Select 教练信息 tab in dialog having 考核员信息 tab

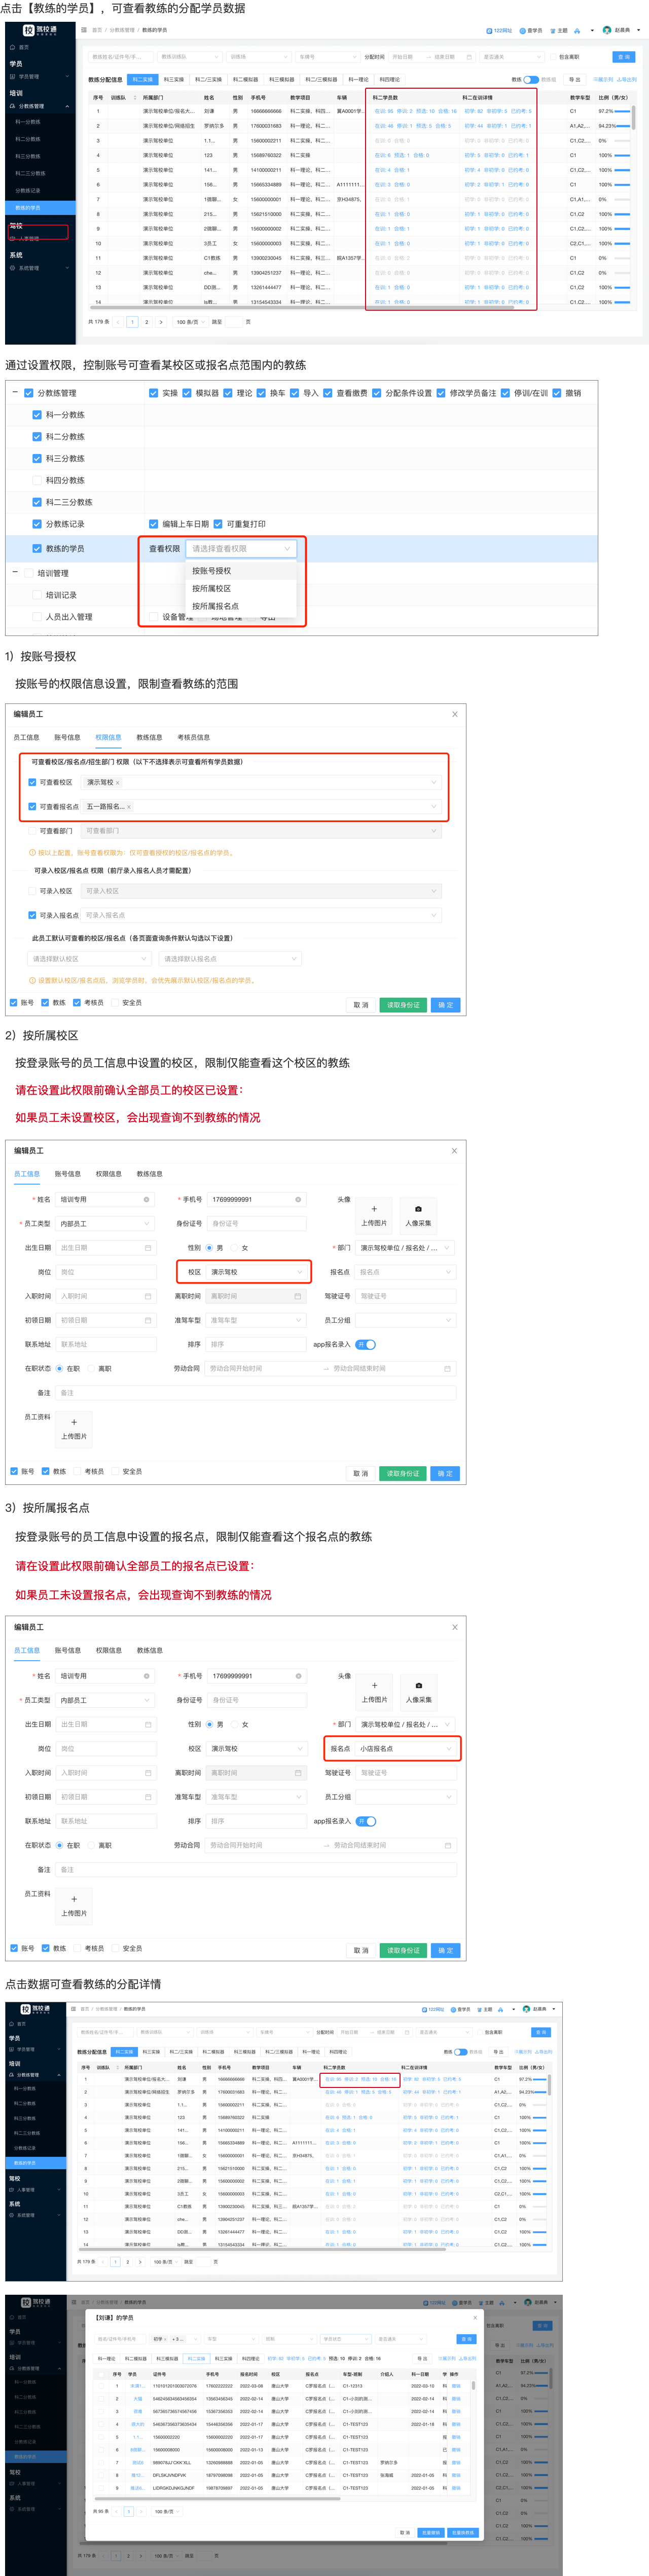point(149,737)
